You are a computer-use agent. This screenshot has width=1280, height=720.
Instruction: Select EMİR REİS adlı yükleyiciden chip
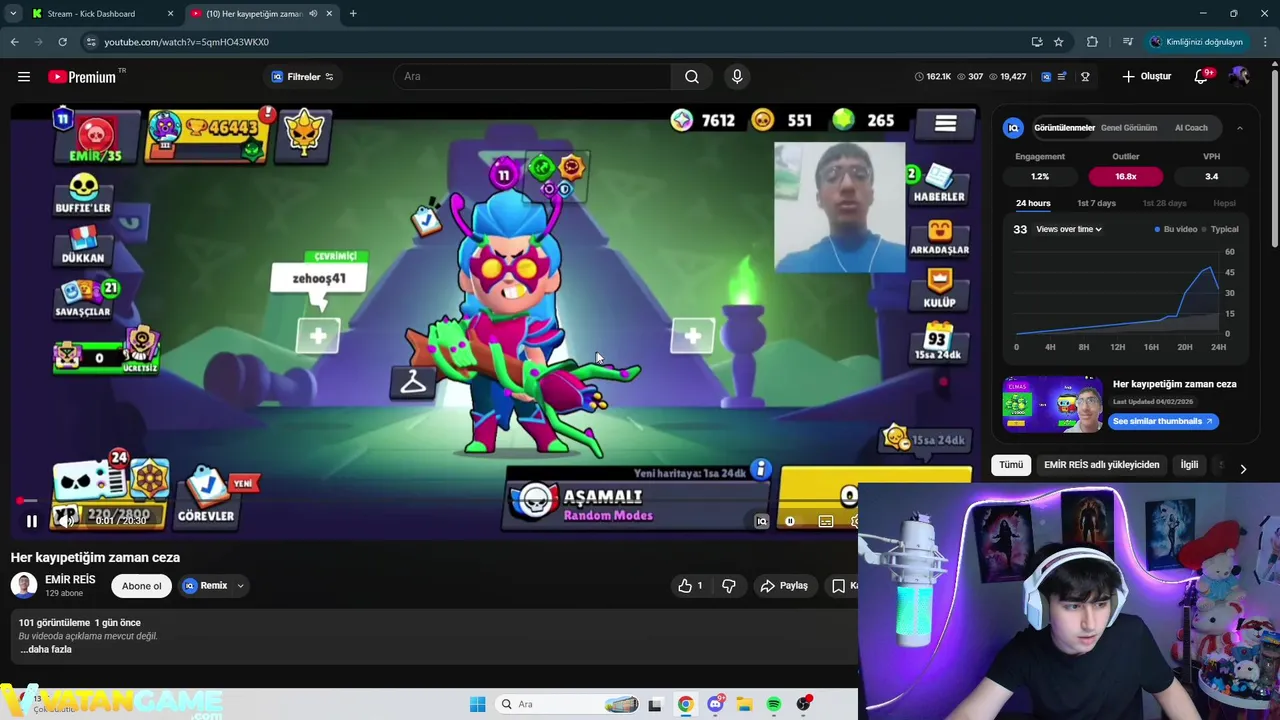coord(1101,464)
